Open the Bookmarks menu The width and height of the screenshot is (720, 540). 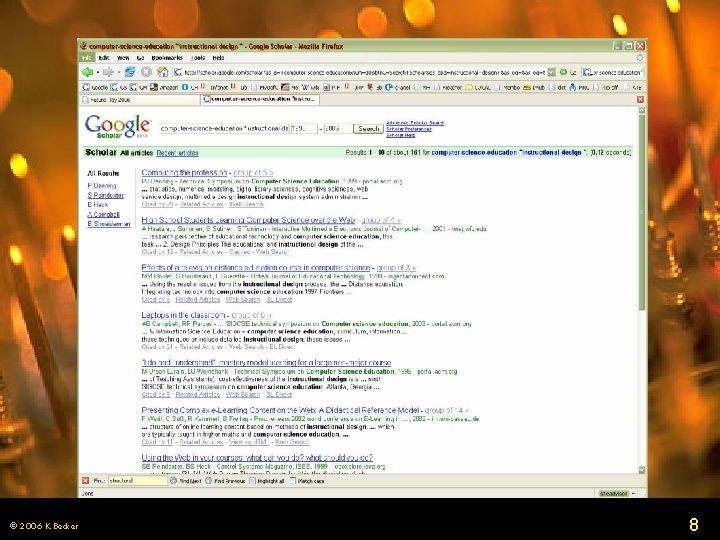click(167, 58)
